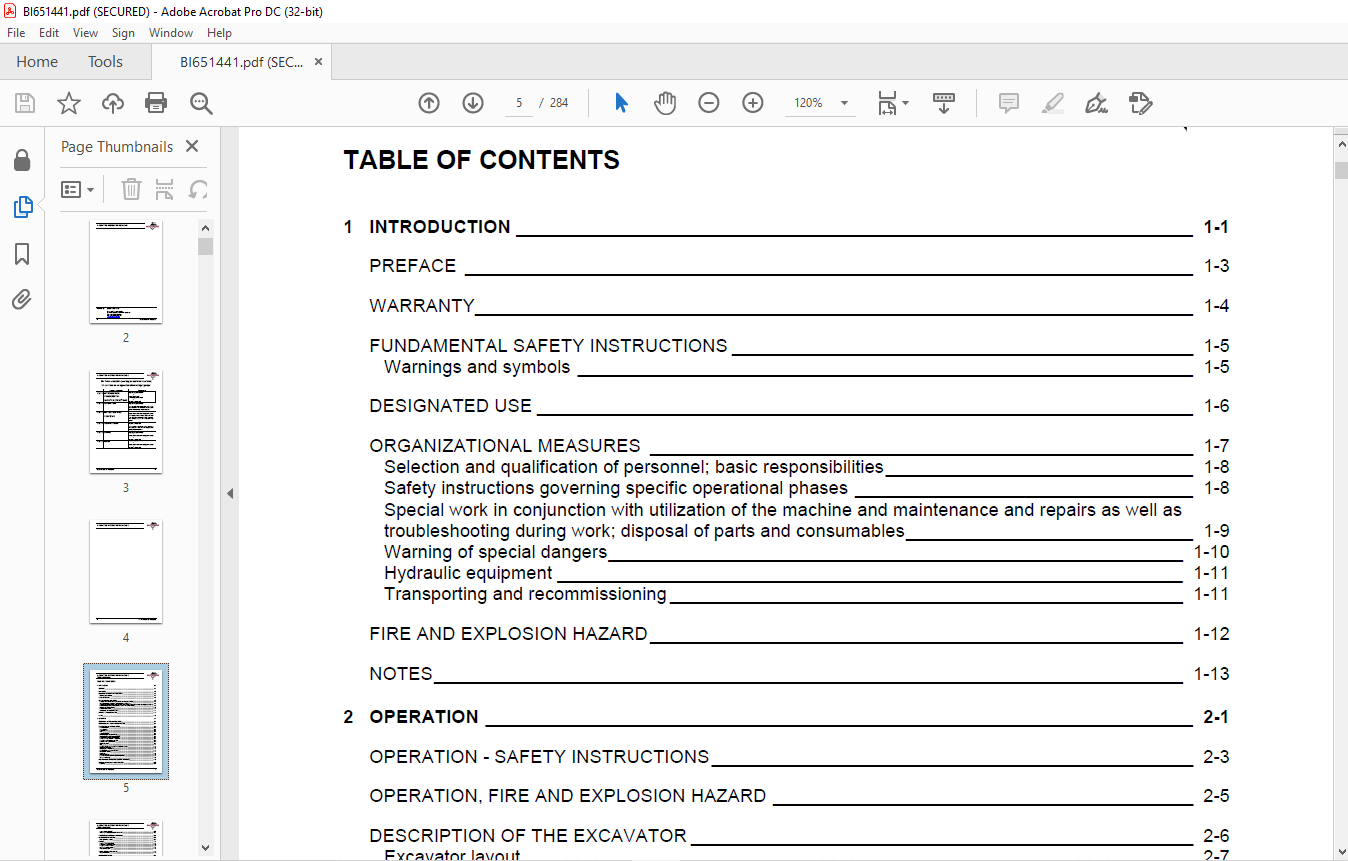
Task: Open the Find text magnifier icon
Action: tap(201, 103)
